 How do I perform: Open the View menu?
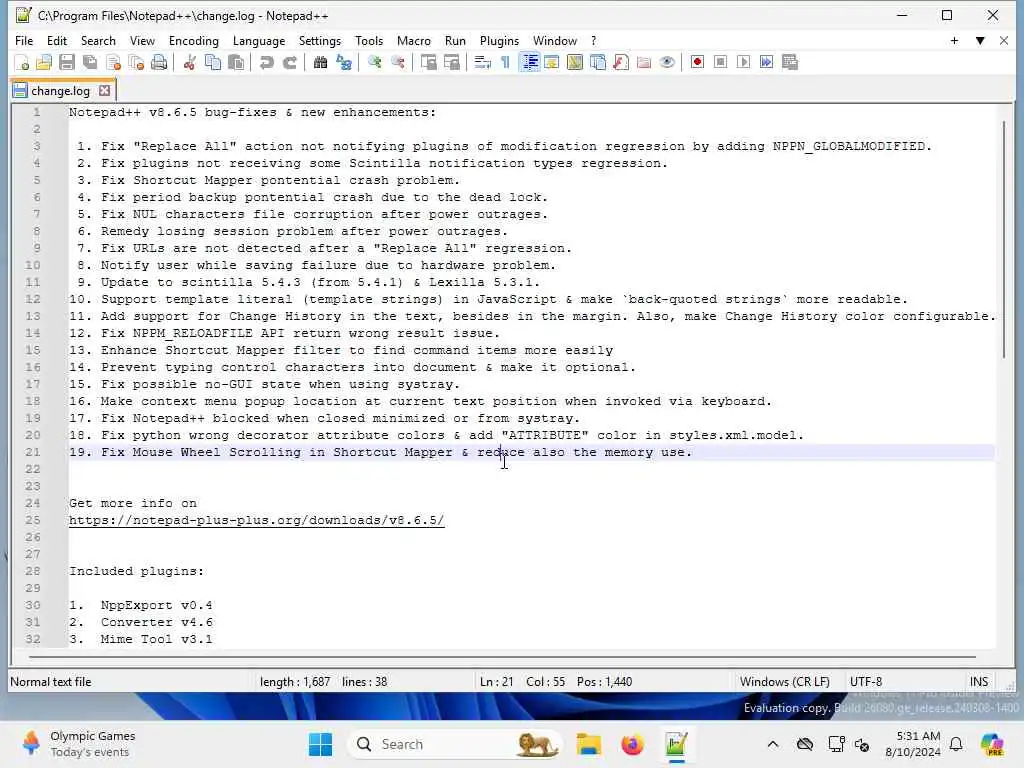[142, 40]
